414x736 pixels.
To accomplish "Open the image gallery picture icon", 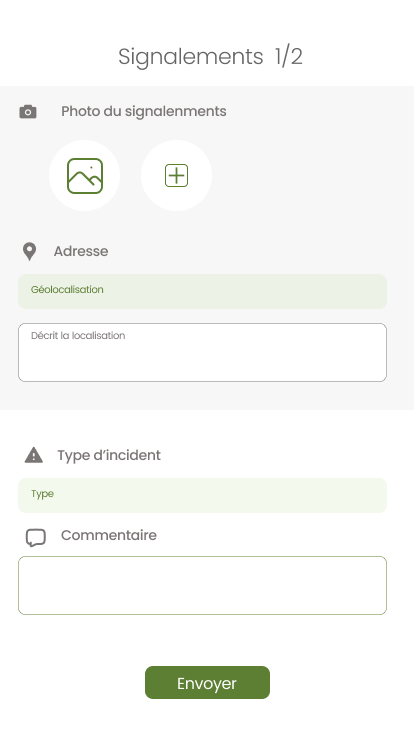I will (x=85, y=176).
